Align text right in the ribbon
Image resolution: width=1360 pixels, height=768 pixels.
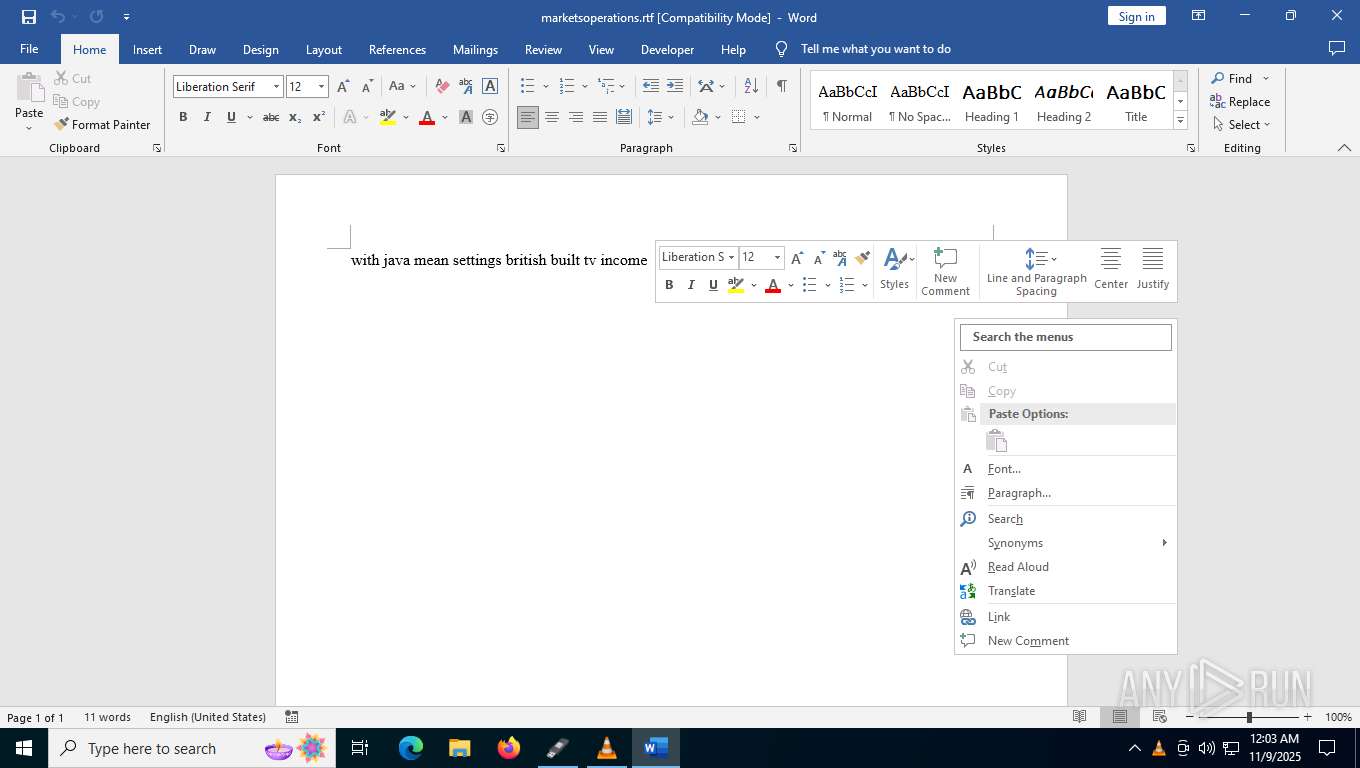576,117
